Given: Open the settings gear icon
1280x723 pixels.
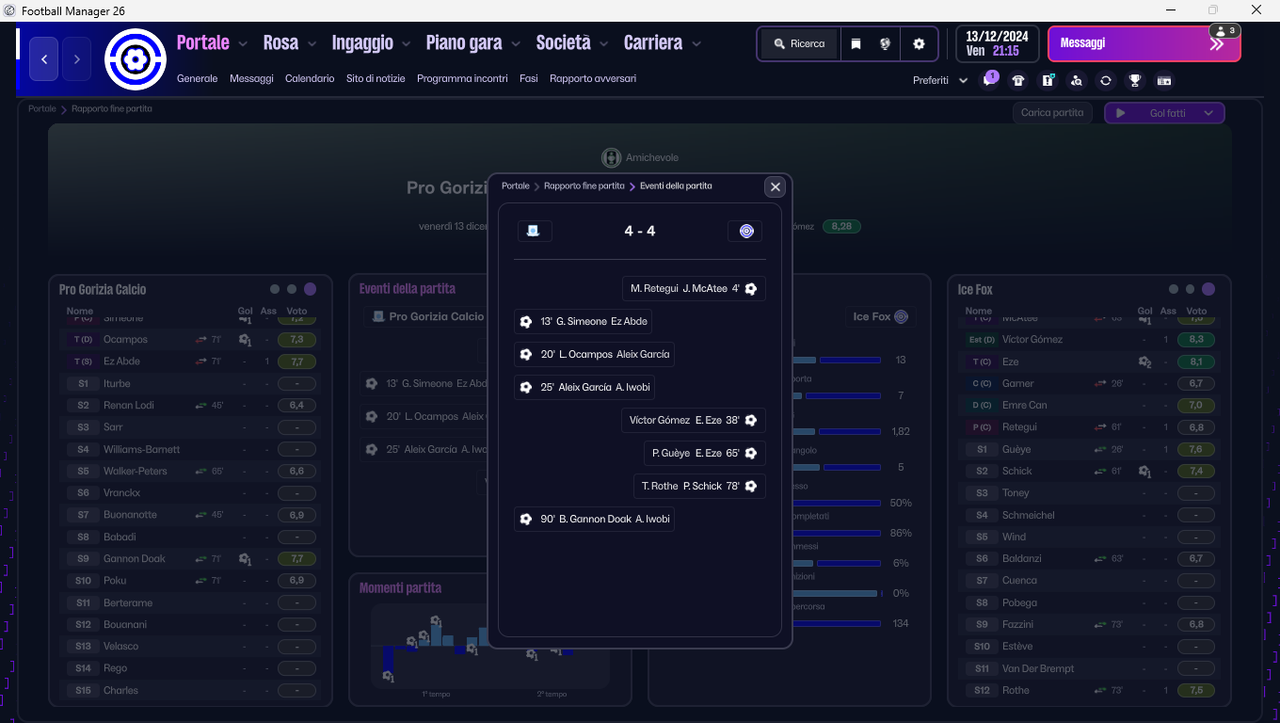Looking at the screenshot, I should click(x=919, y=44).
